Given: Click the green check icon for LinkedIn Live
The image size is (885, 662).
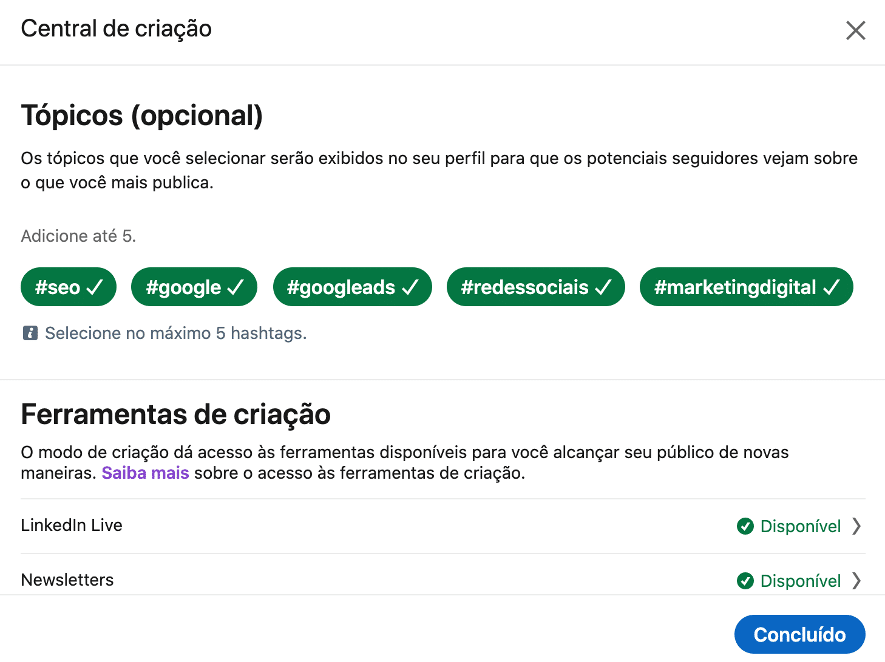Looking at the screenshot, I should pyautogui.click(x=745, y=526).
